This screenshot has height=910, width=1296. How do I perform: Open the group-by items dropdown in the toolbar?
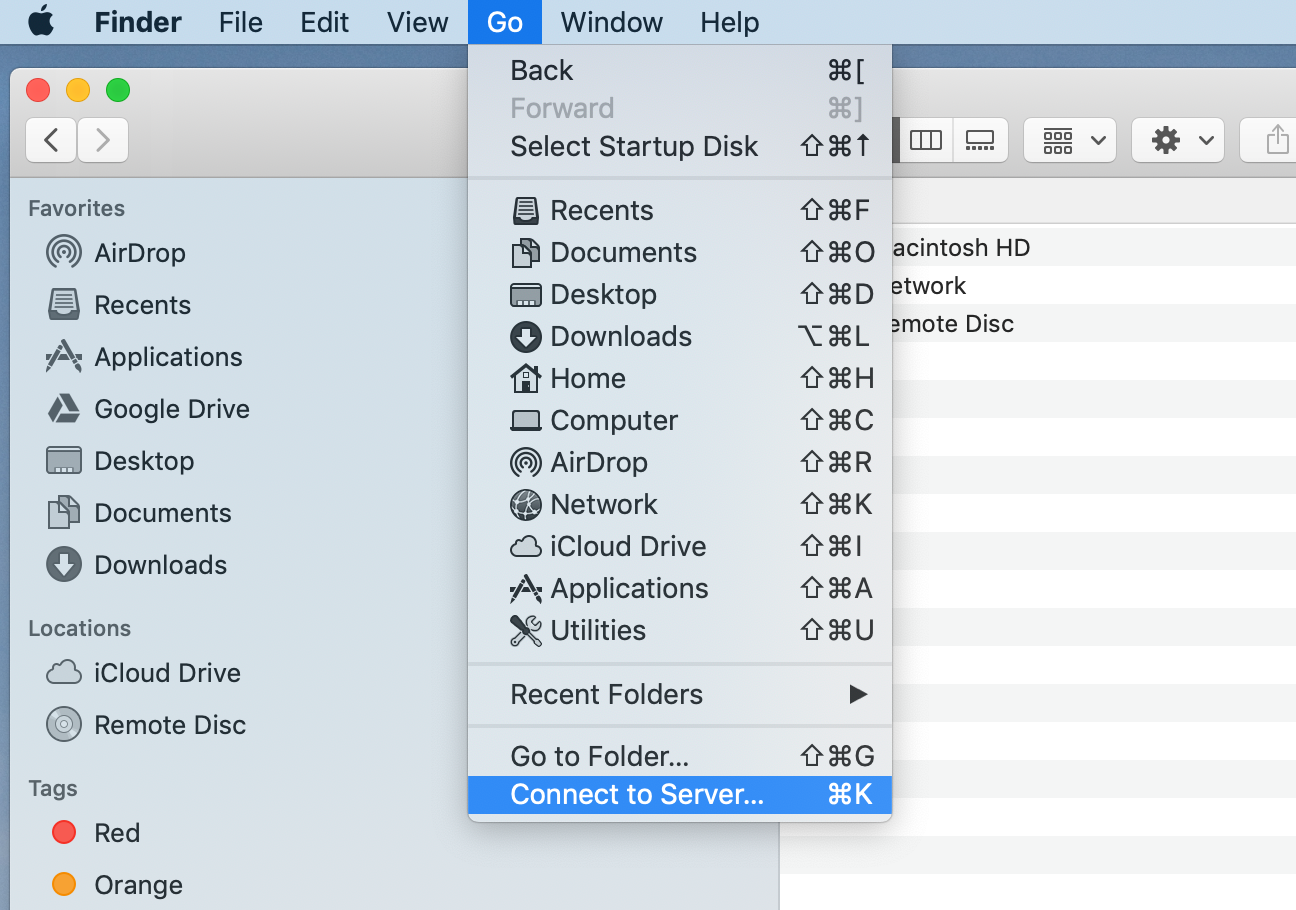pyautogui.click(x=1070, y=140)
